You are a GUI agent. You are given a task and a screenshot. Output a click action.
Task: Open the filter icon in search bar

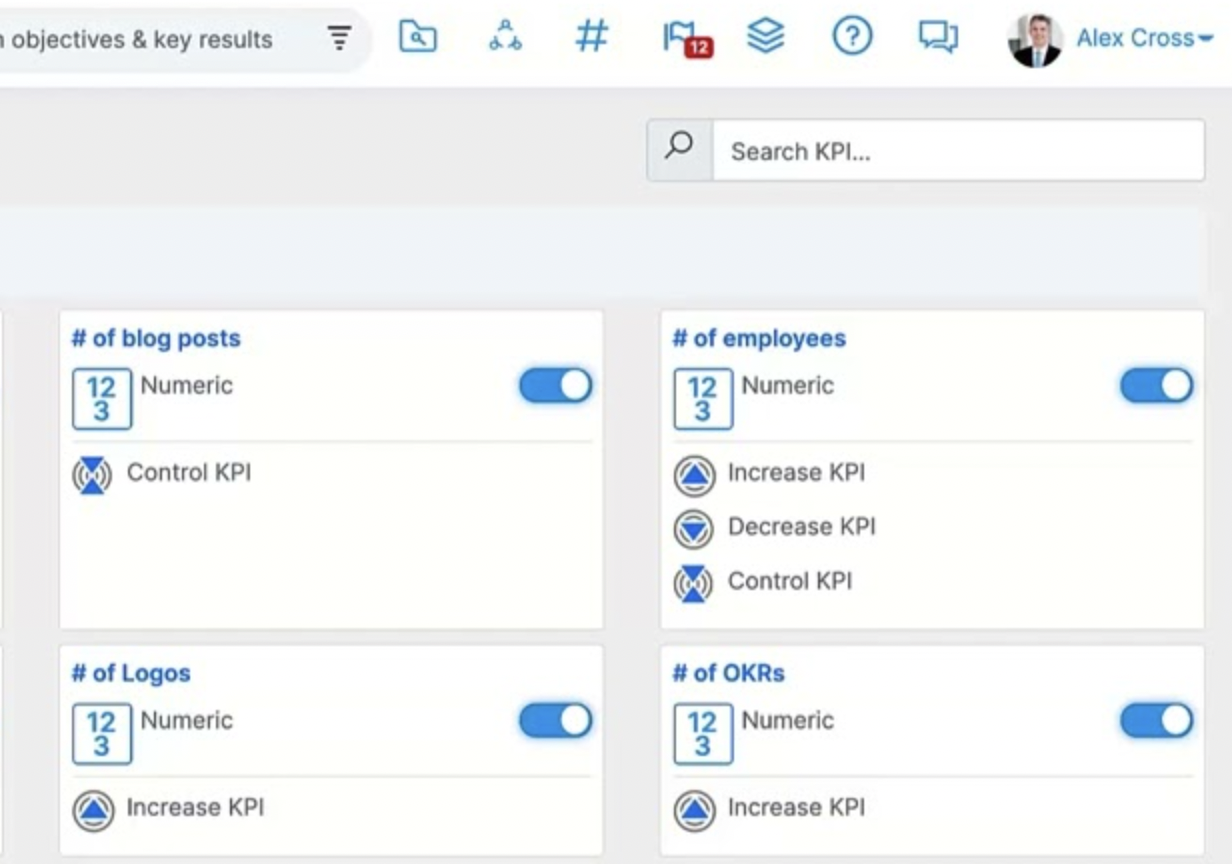[x=340, y=39]
